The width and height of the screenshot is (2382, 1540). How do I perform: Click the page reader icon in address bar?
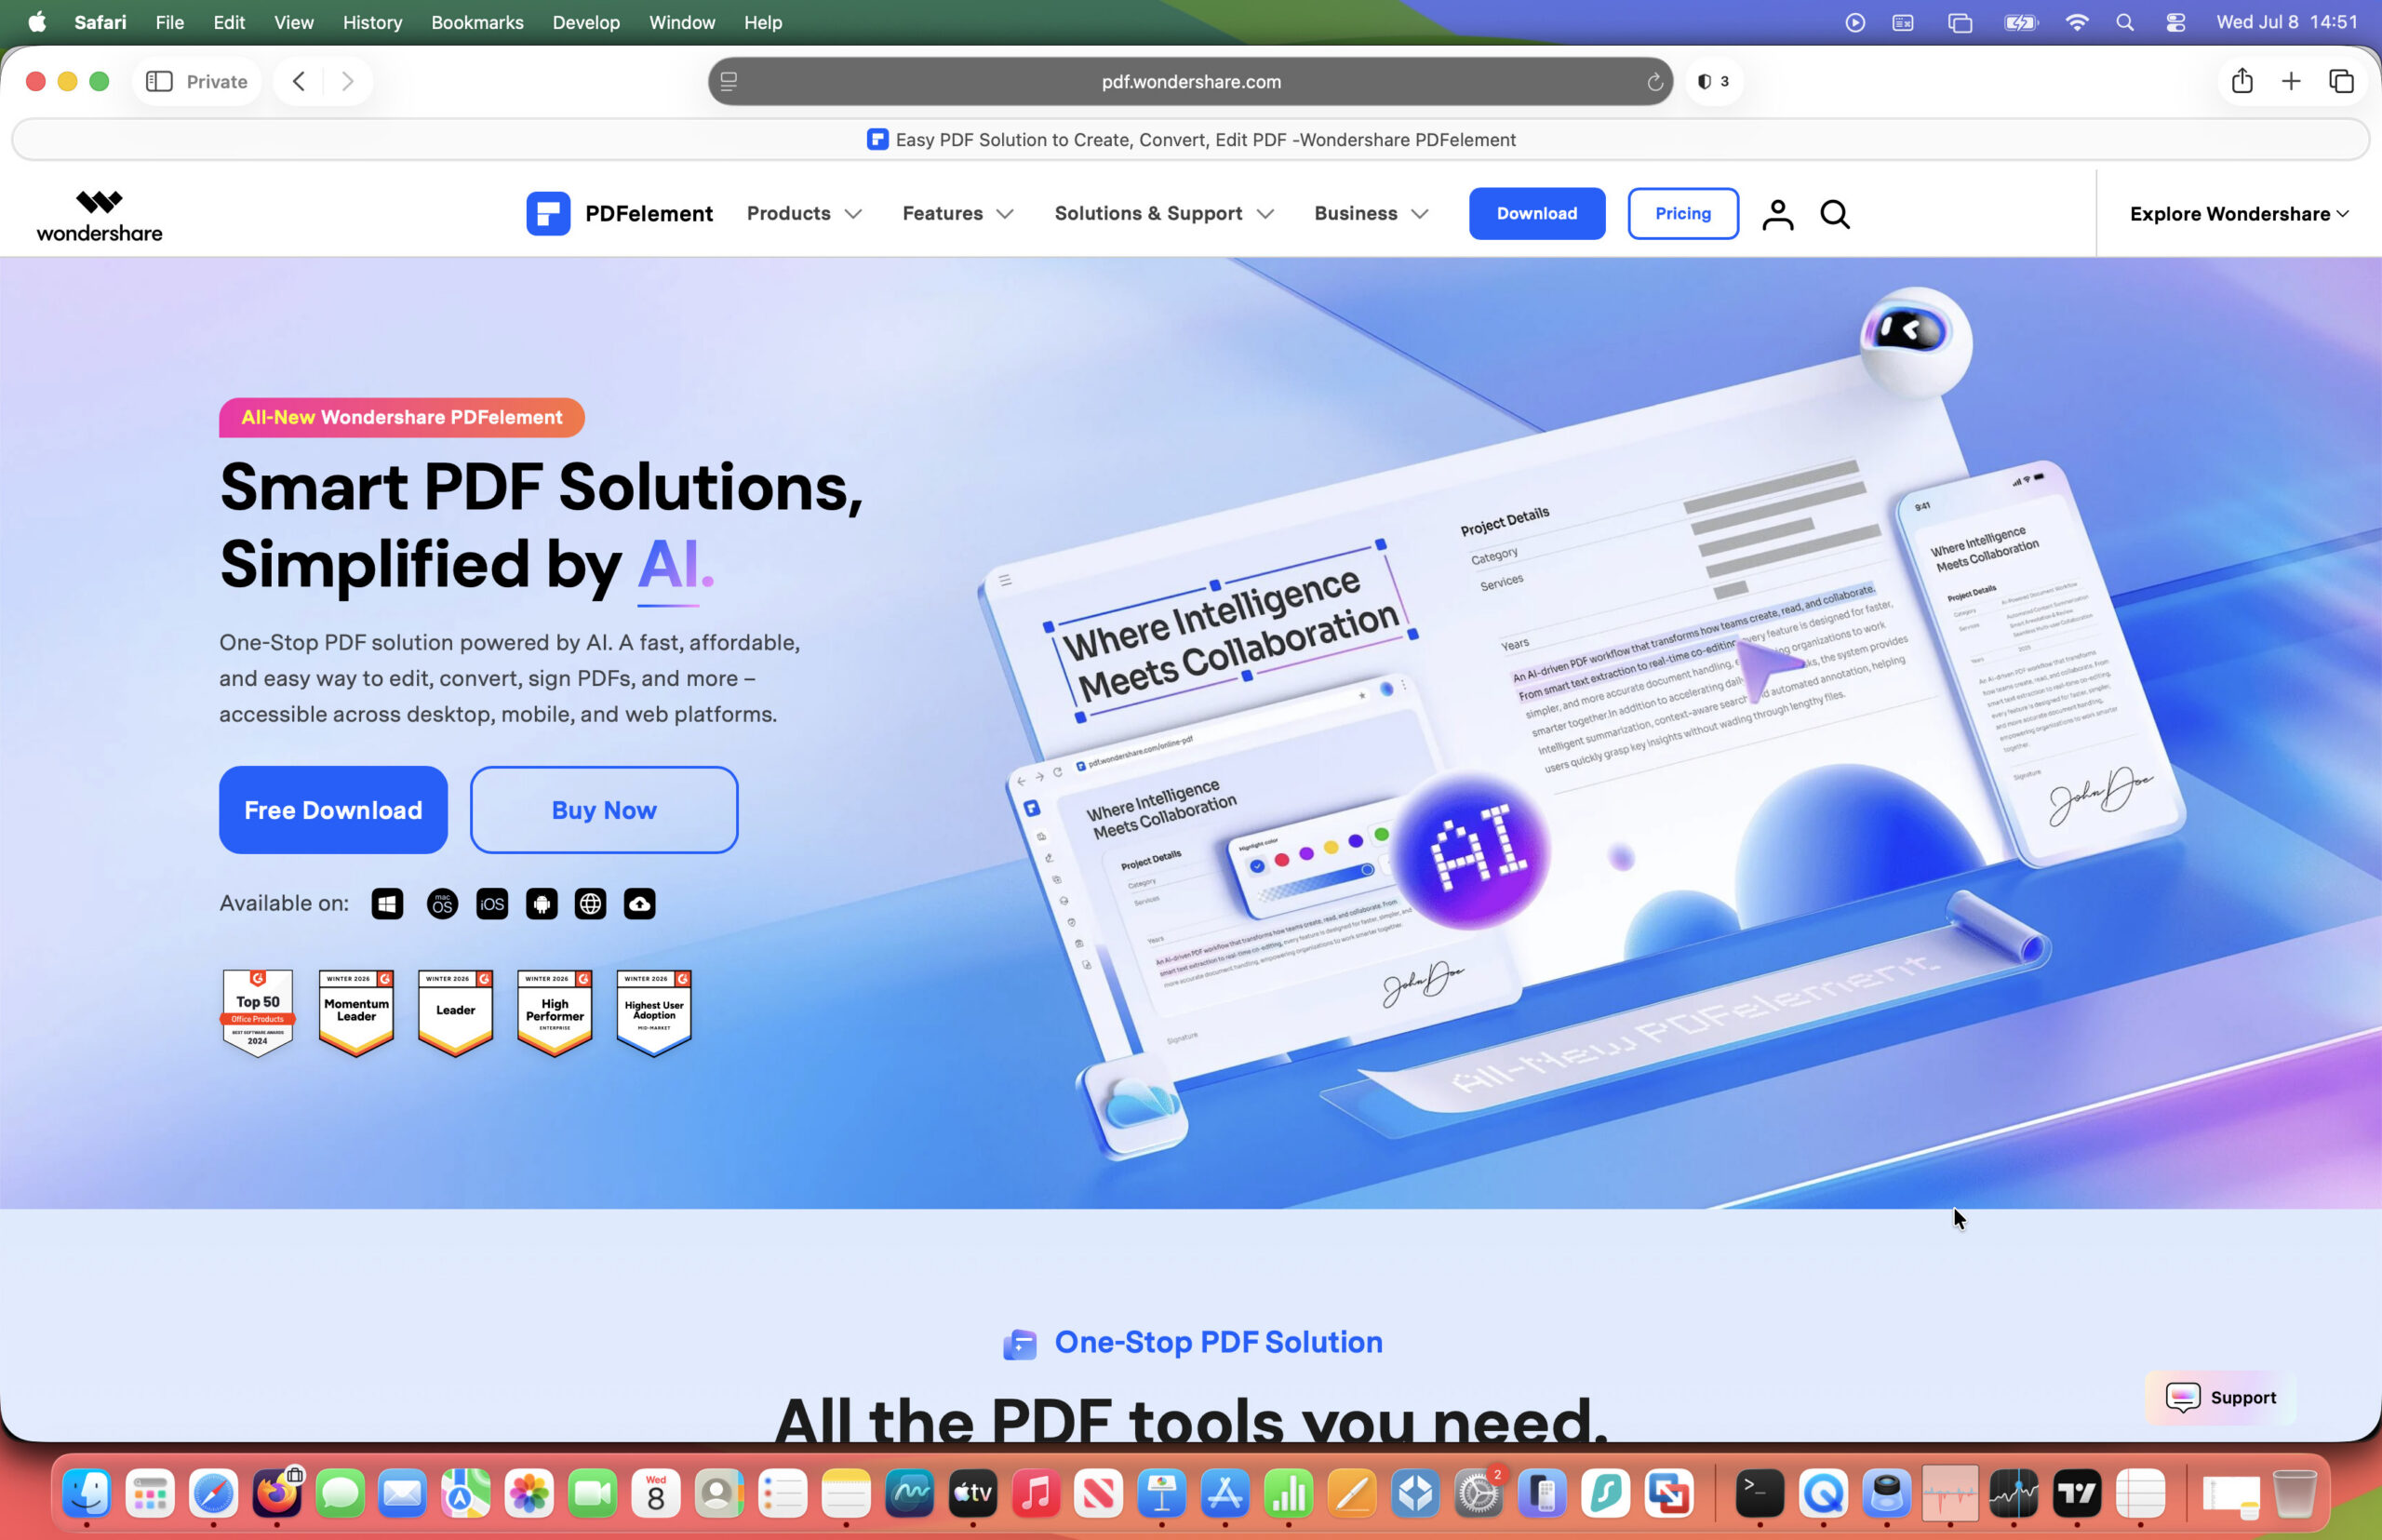pyautogui.click(x=729, y=82)
